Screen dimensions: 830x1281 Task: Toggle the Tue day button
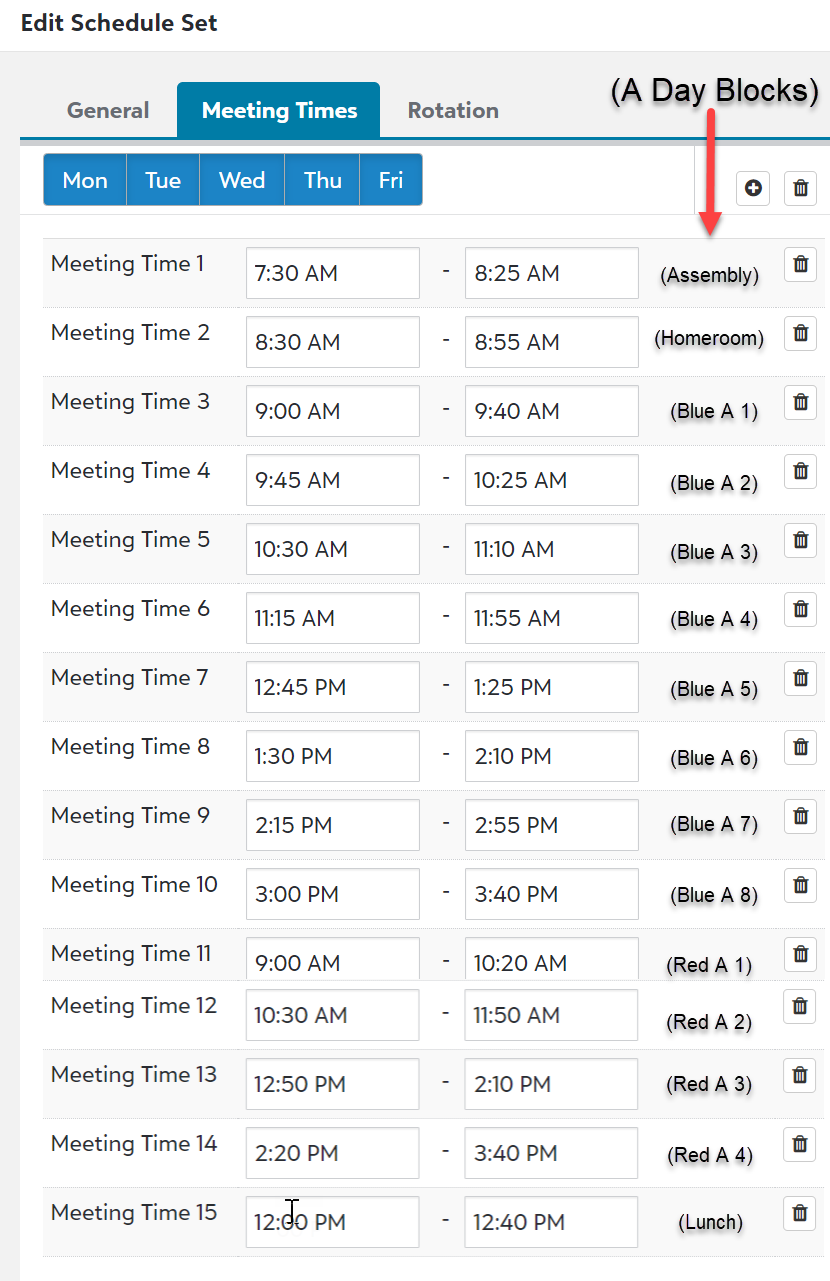click(163, 180)
